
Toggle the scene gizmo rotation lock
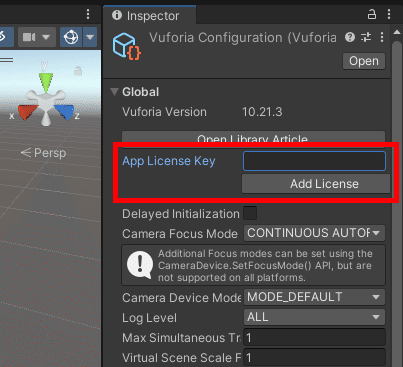point(78,70)
